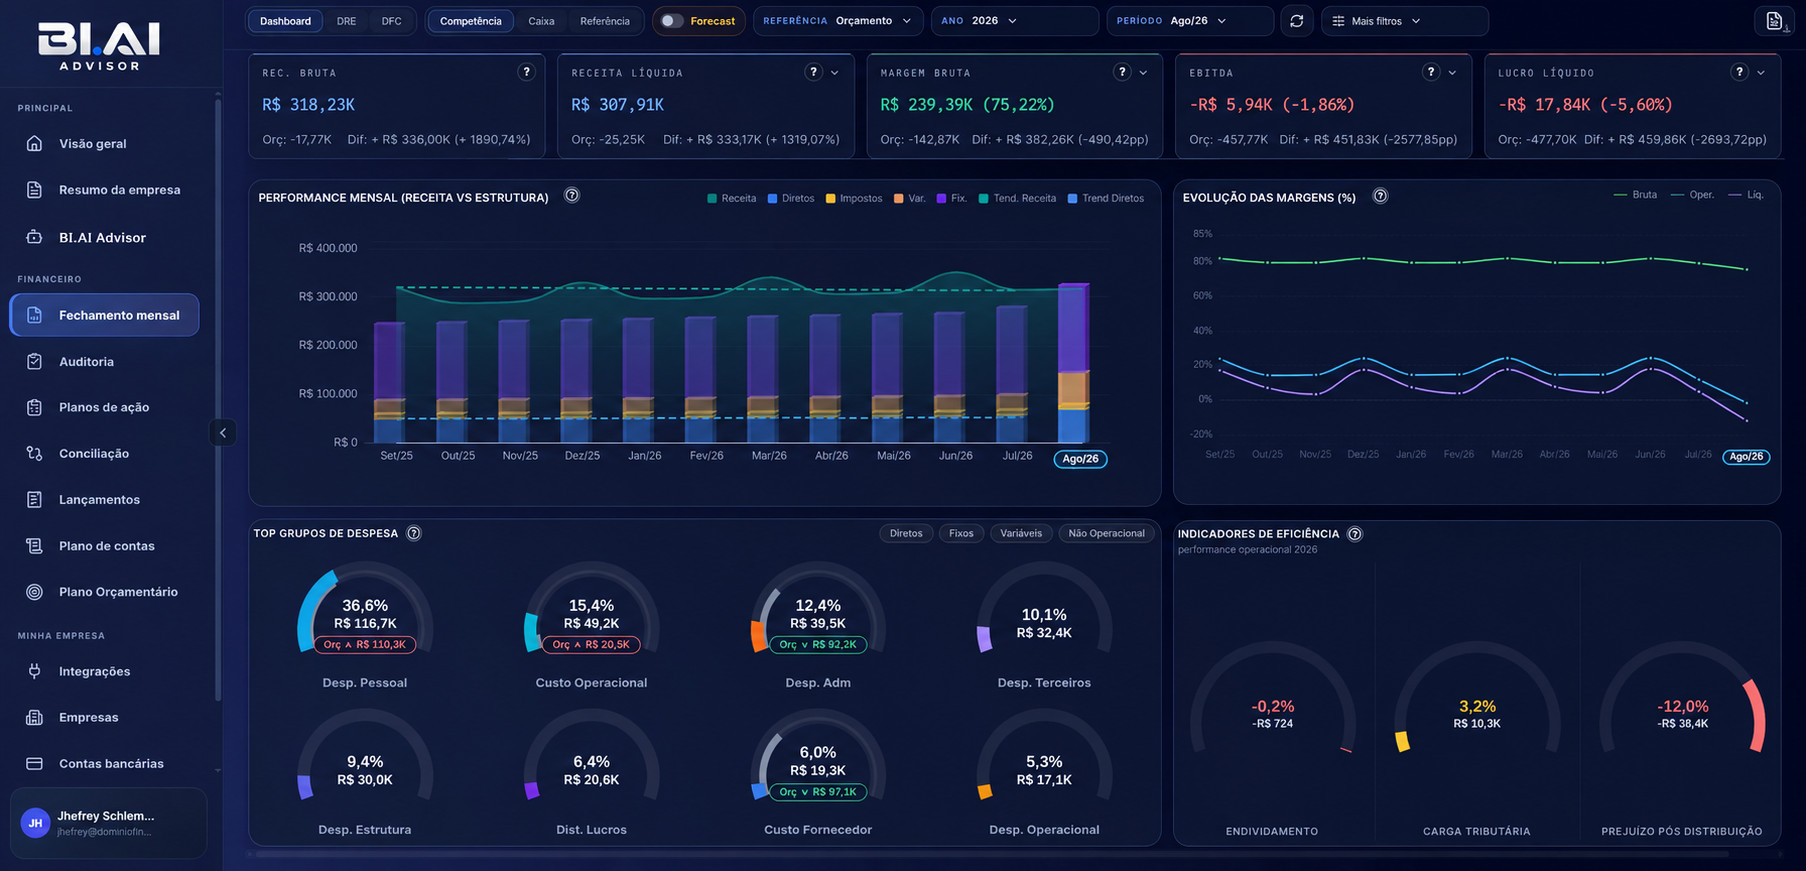Screen dimensions: 1806x871
Task: Toggle the Forecast switch
Action: [672, 21]
